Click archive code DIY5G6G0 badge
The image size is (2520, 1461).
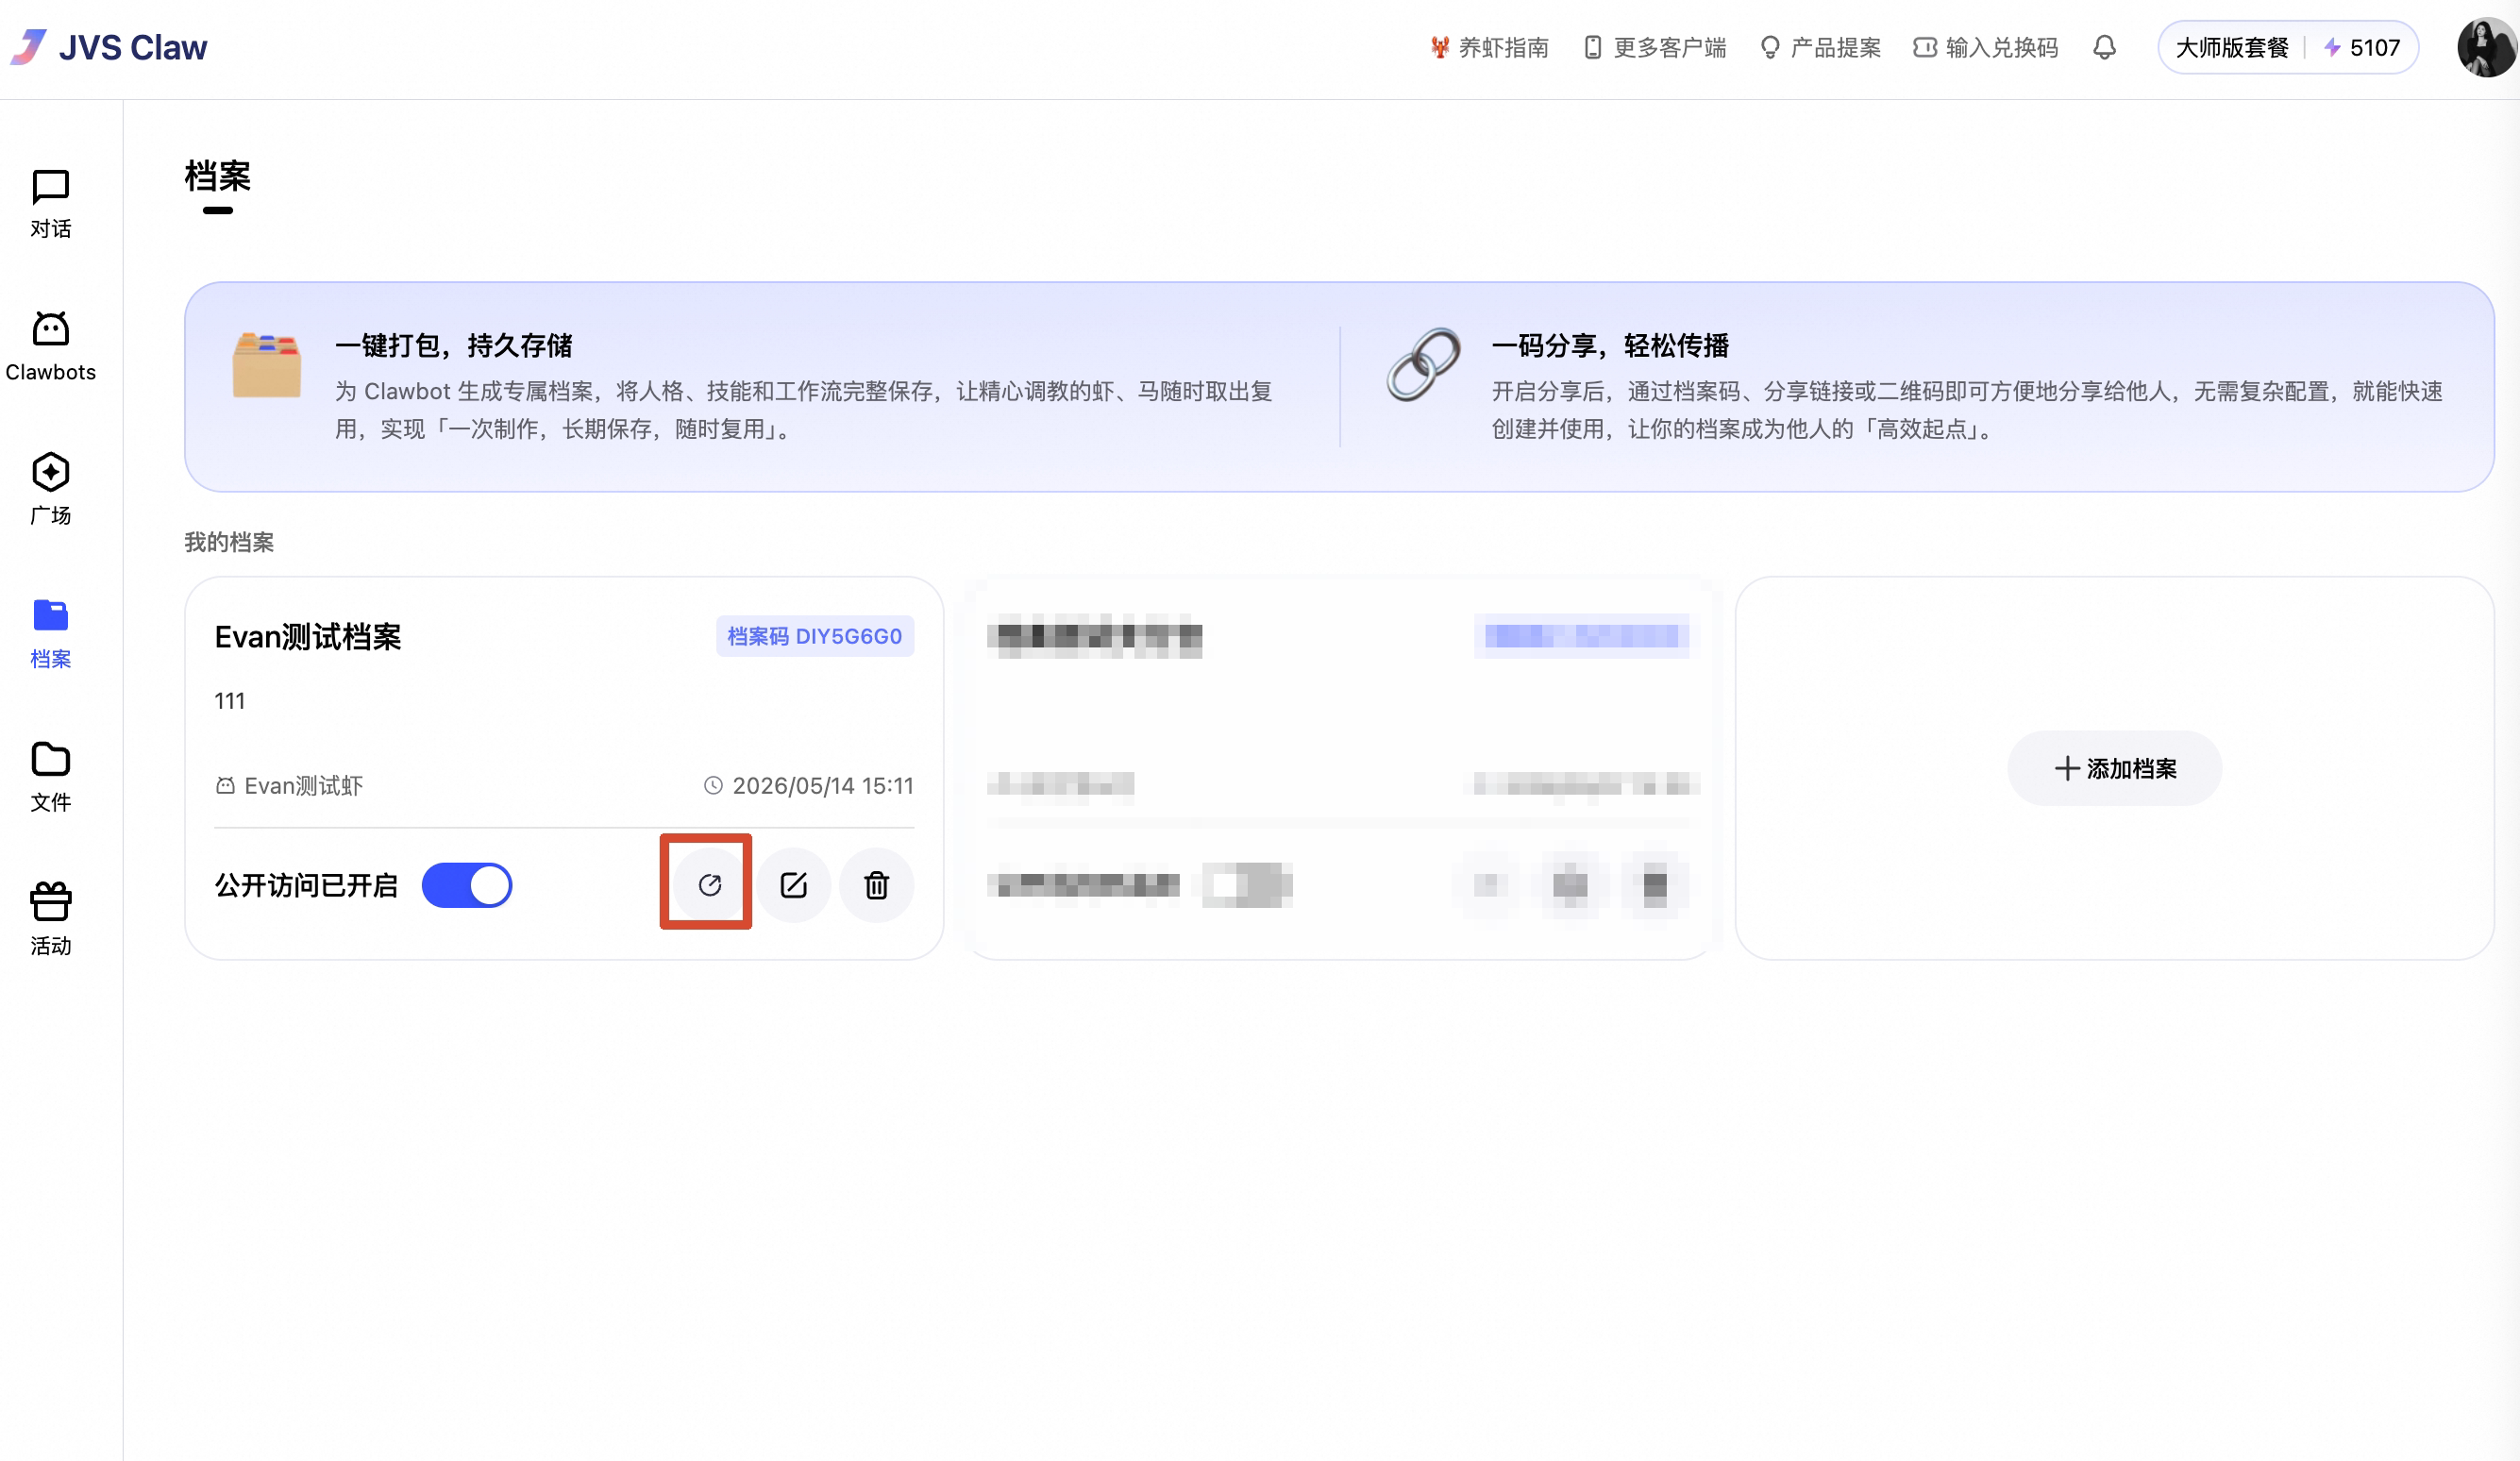click(814, 636)
